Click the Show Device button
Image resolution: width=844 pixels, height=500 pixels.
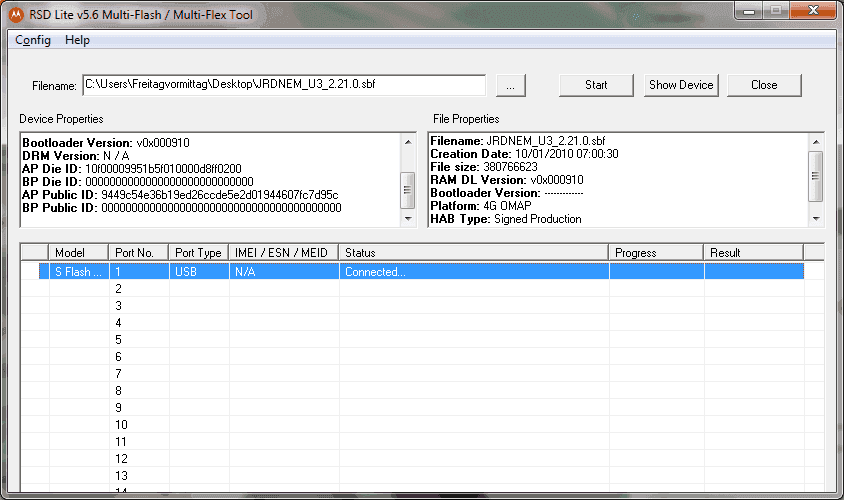681,85
